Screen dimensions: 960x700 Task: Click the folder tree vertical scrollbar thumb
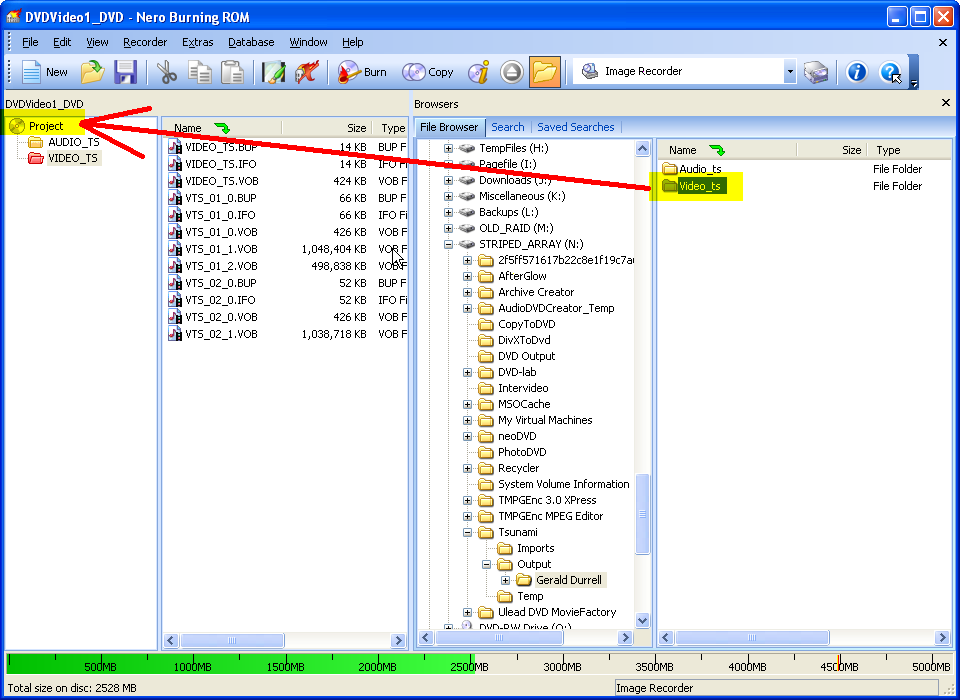pos(643,512)
